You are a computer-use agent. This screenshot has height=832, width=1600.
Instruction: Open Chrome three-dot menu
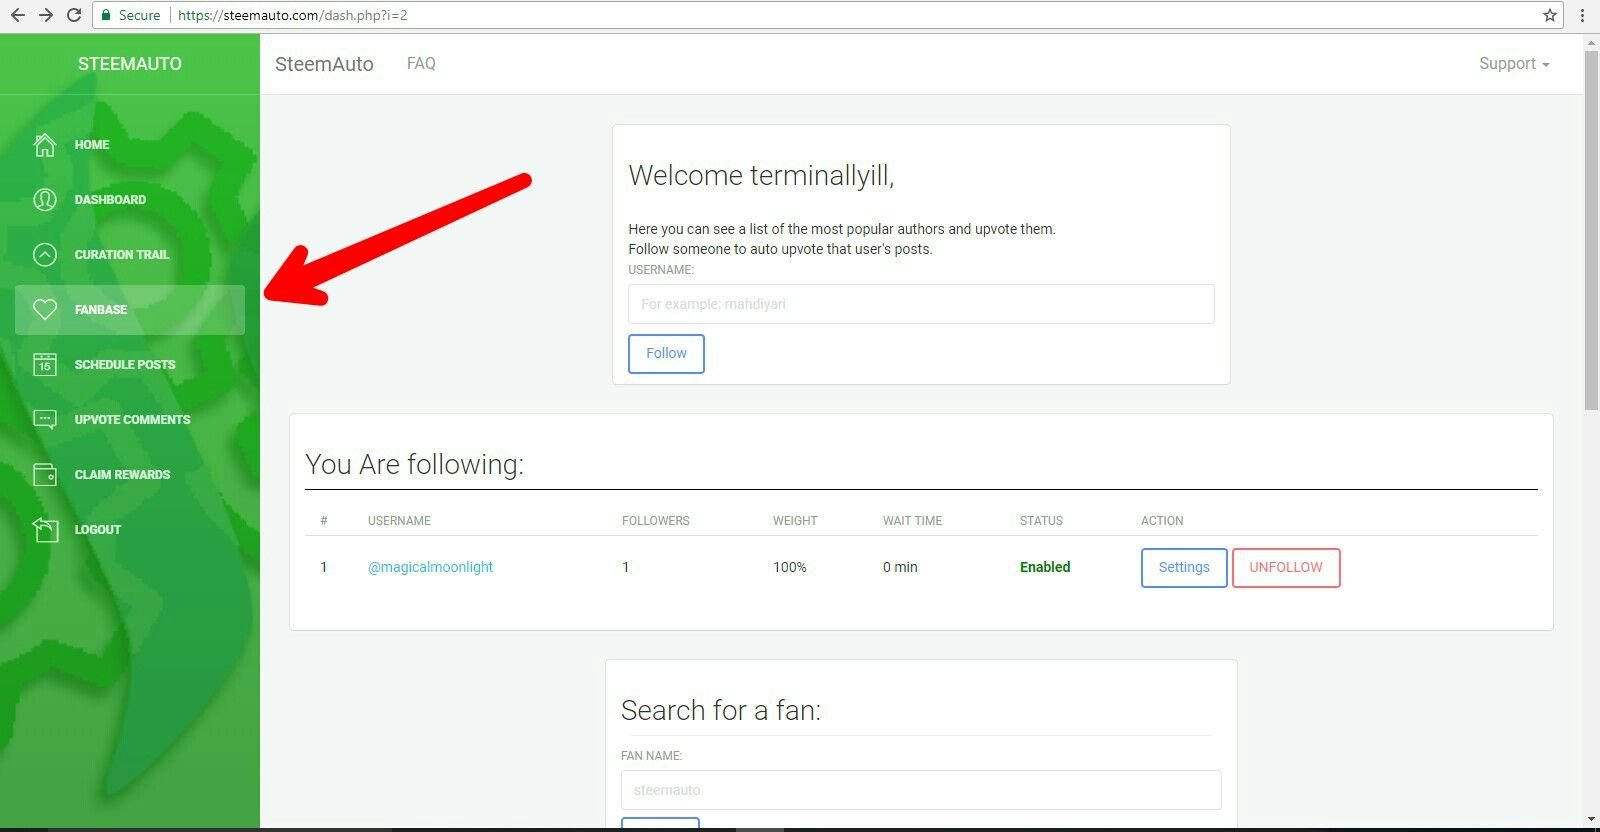pos(1583,15)
